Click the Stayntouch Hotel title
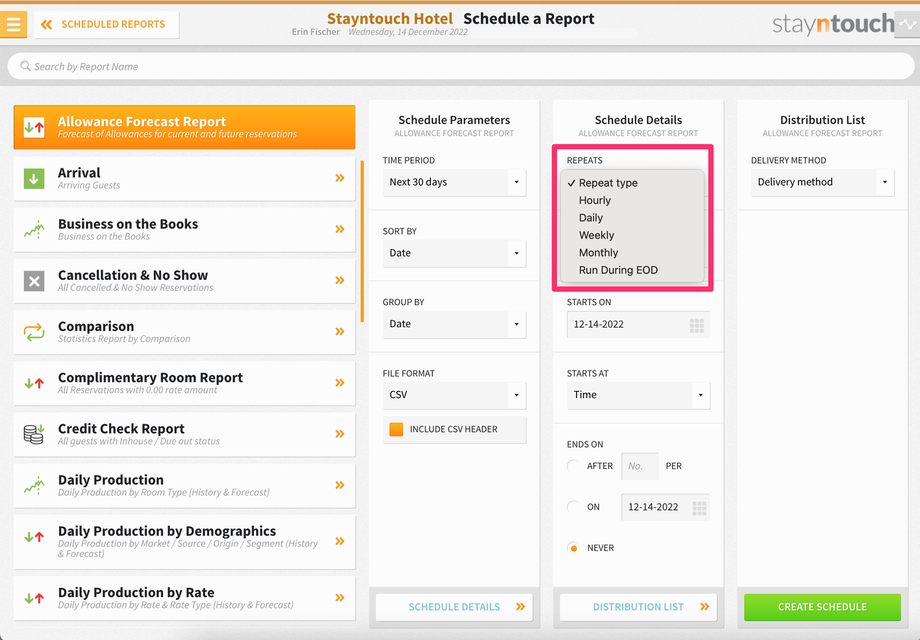Screen dimensions: 920x640 (390, 19)
